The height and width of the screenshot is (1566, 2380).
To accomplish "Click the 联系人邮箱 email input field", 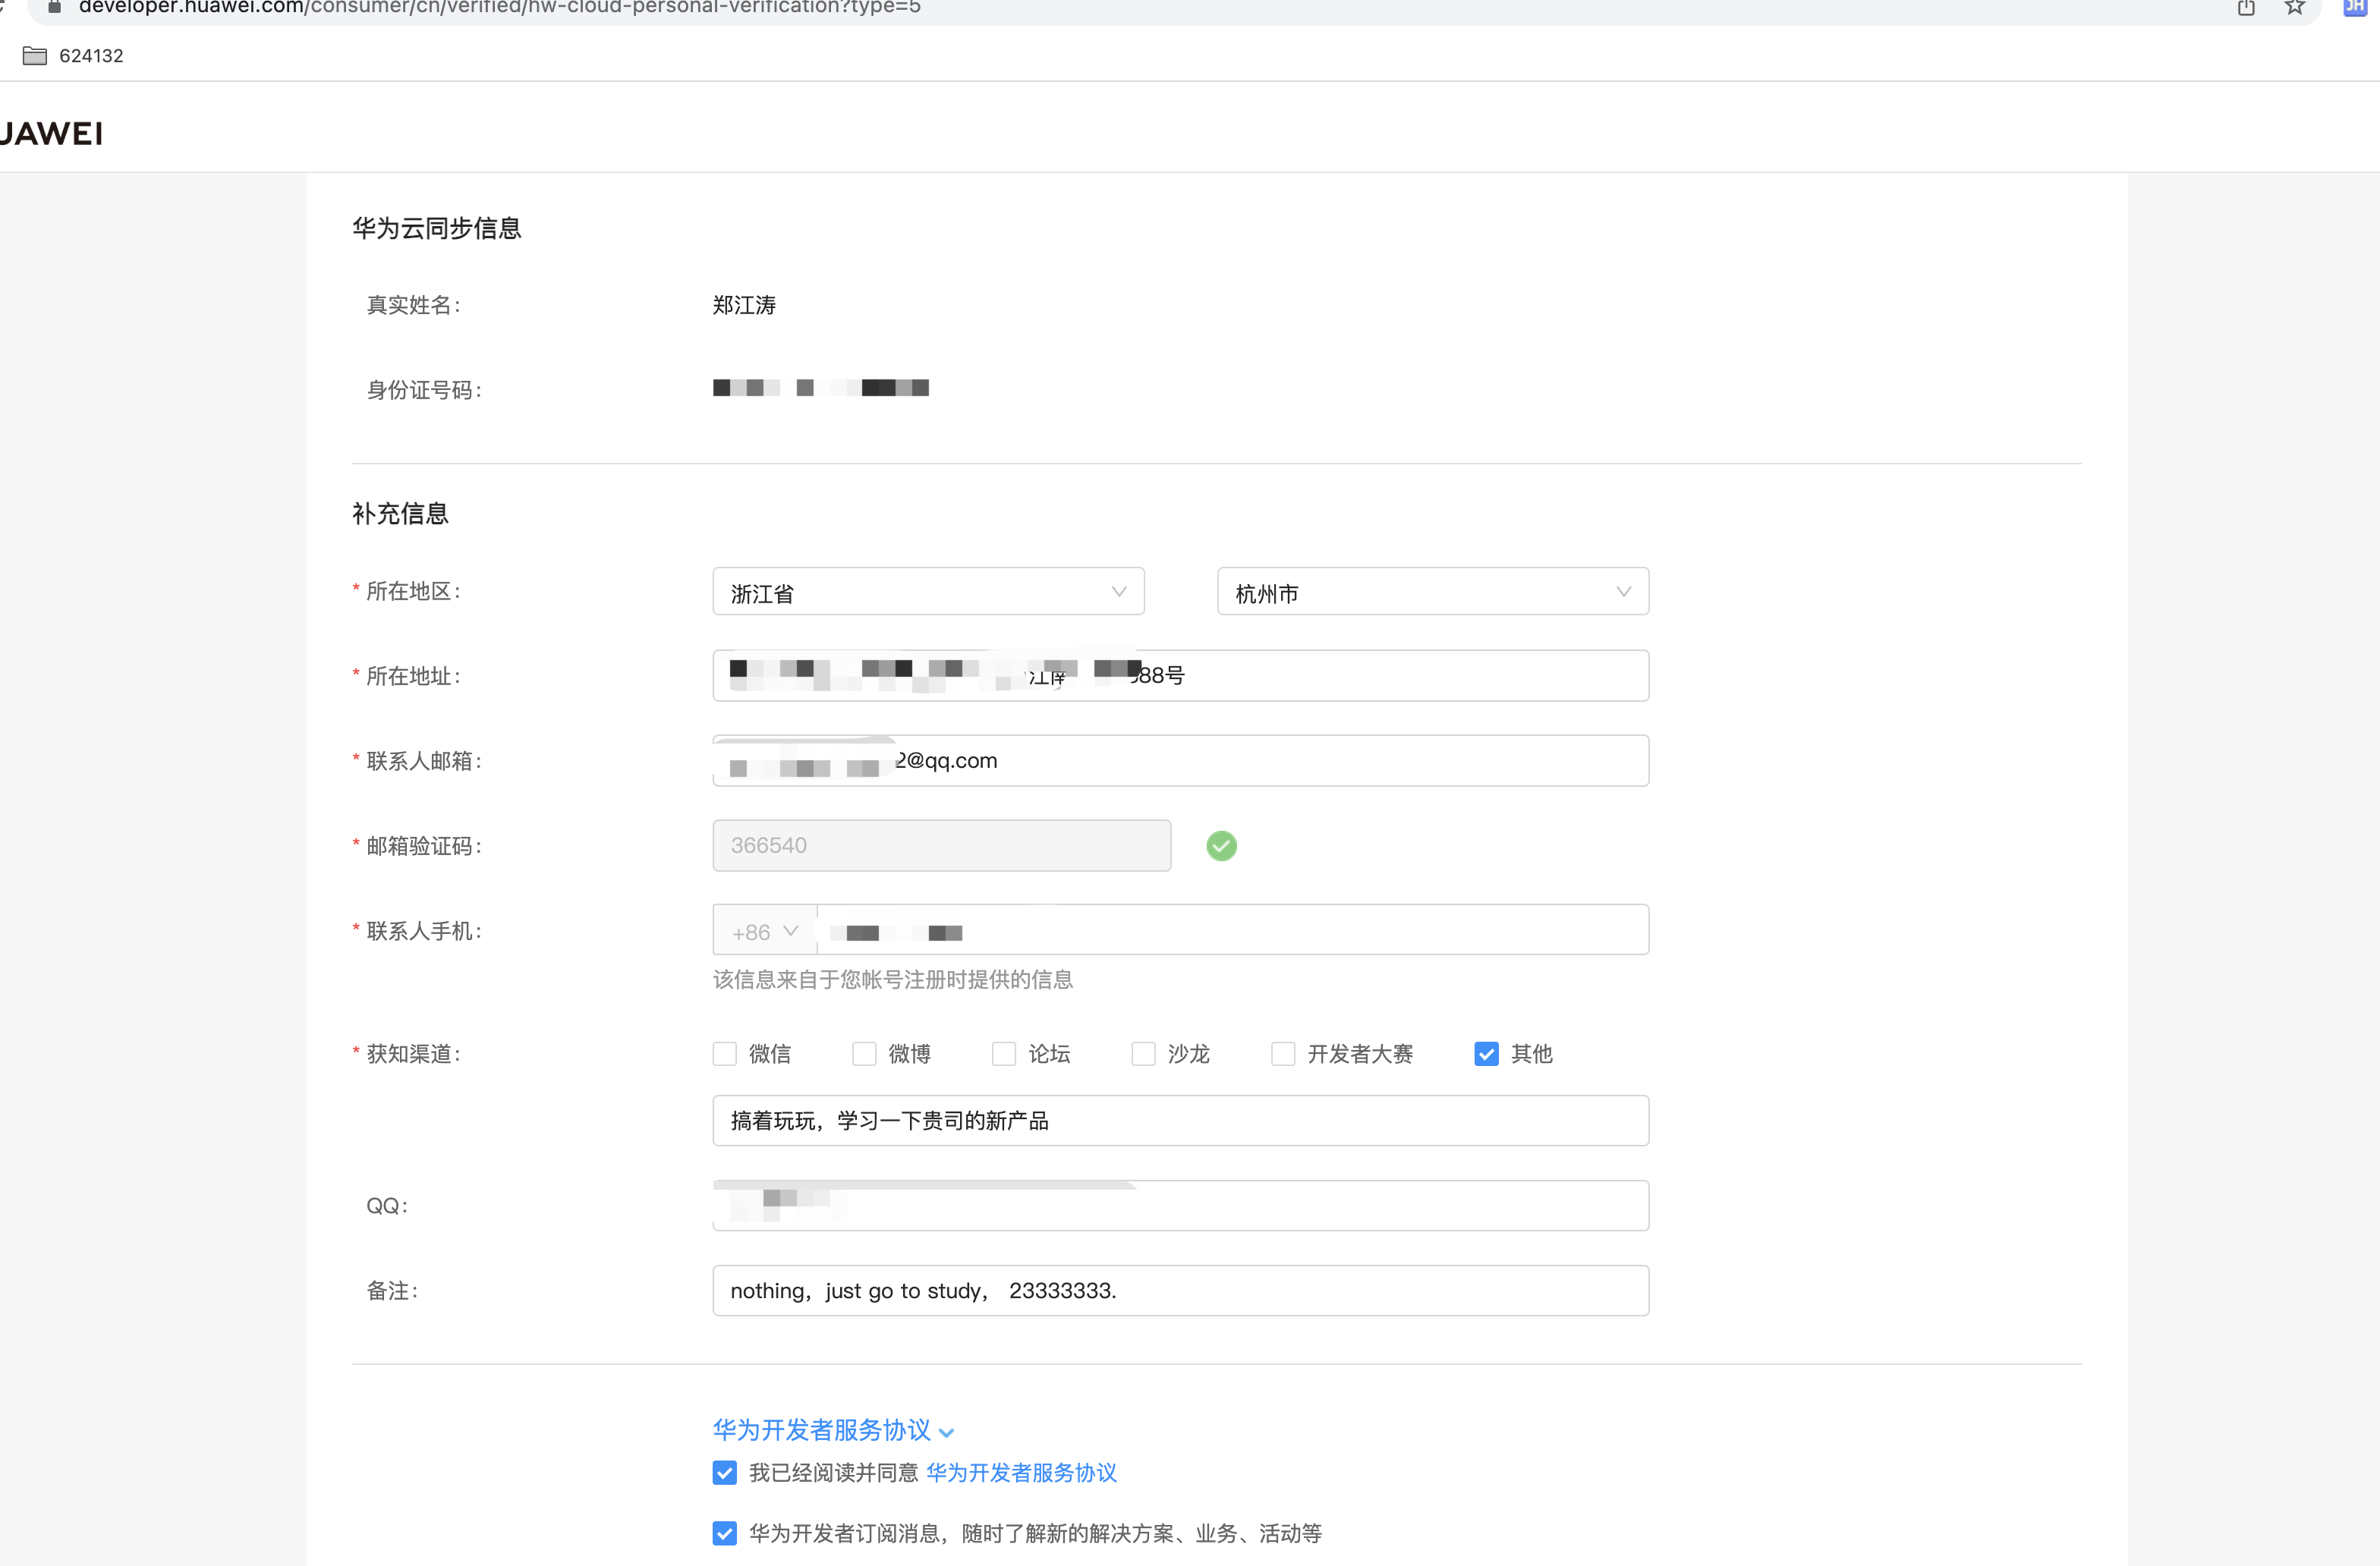I will [1181, 761].
